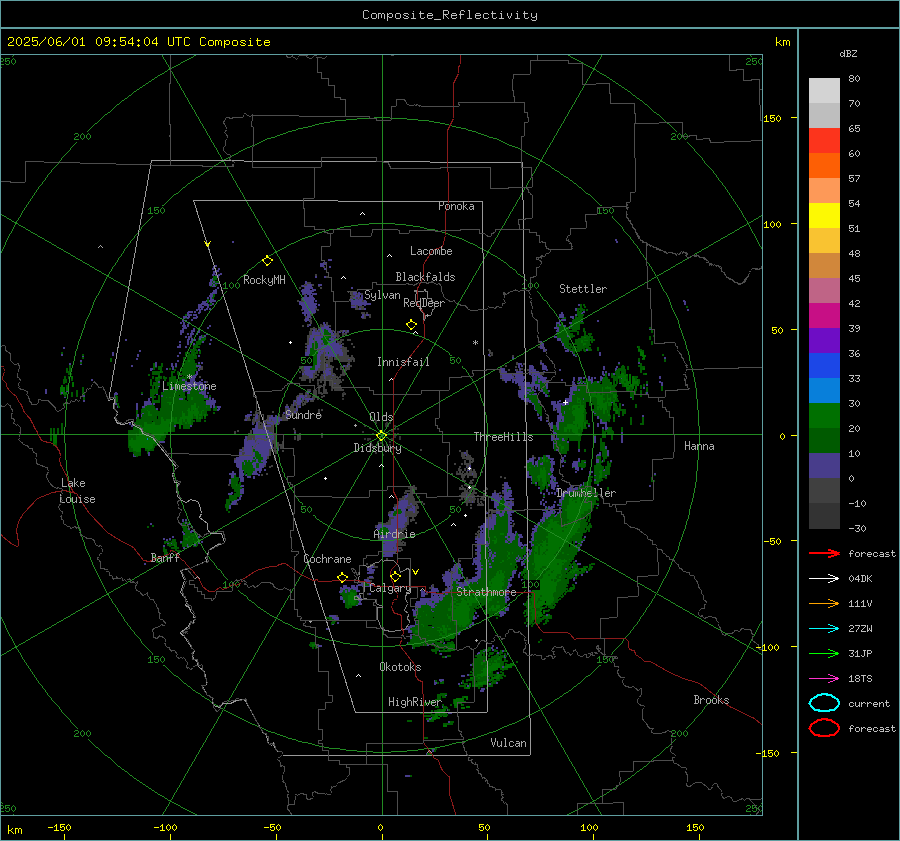Click the Banff label
Screen dimensions: 900x841
click(165, 557)
